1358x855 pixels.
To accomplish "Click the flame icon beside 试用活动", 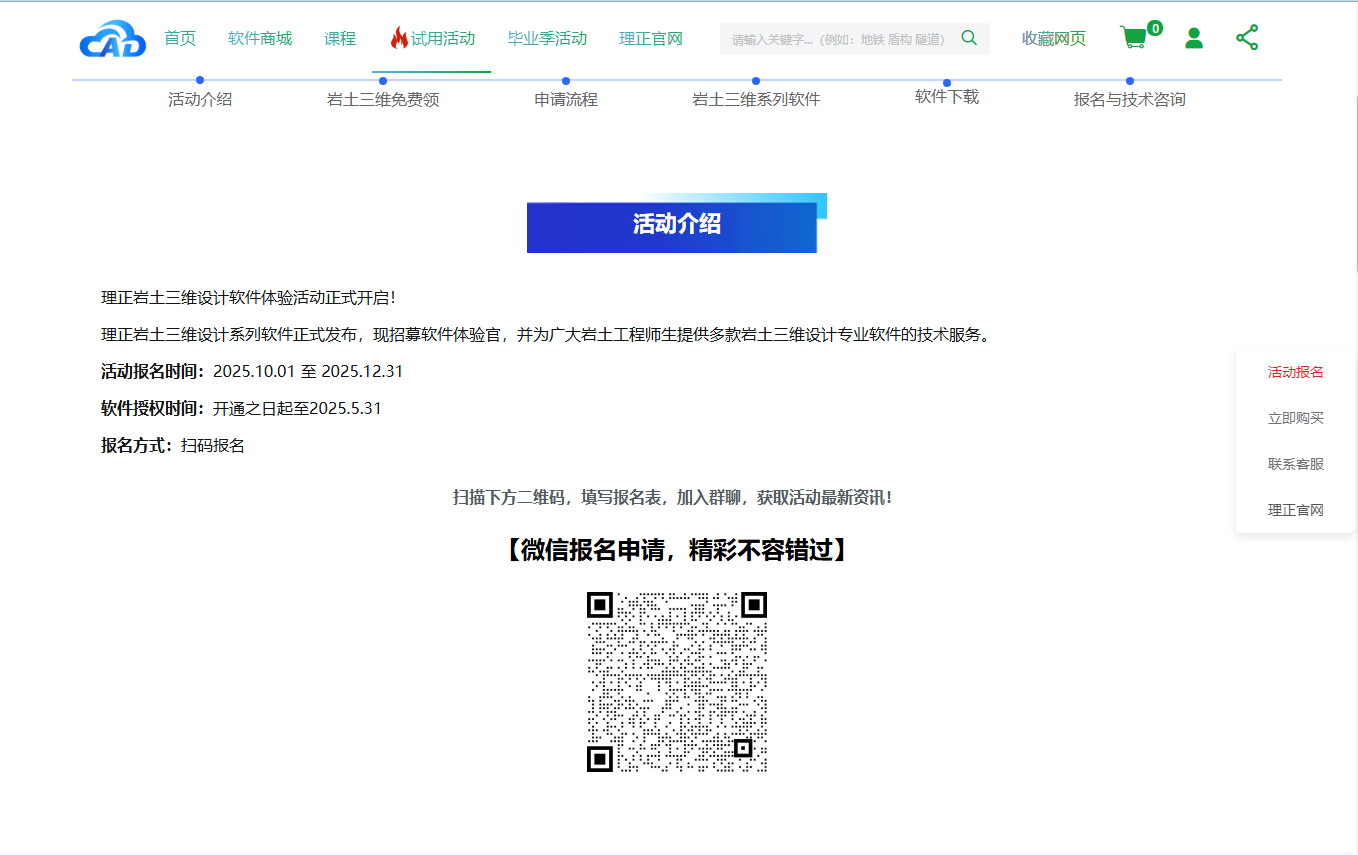I will (399, 39).
